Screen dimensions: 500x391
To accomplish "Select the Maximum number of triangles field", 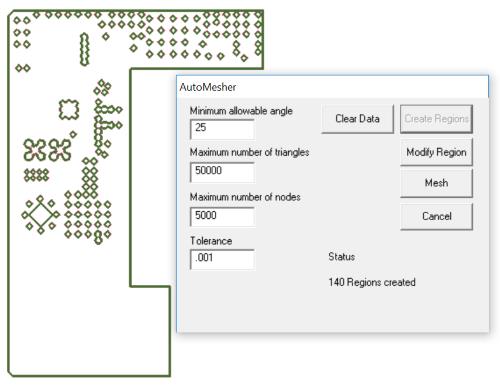I will (x=222, y=172).
